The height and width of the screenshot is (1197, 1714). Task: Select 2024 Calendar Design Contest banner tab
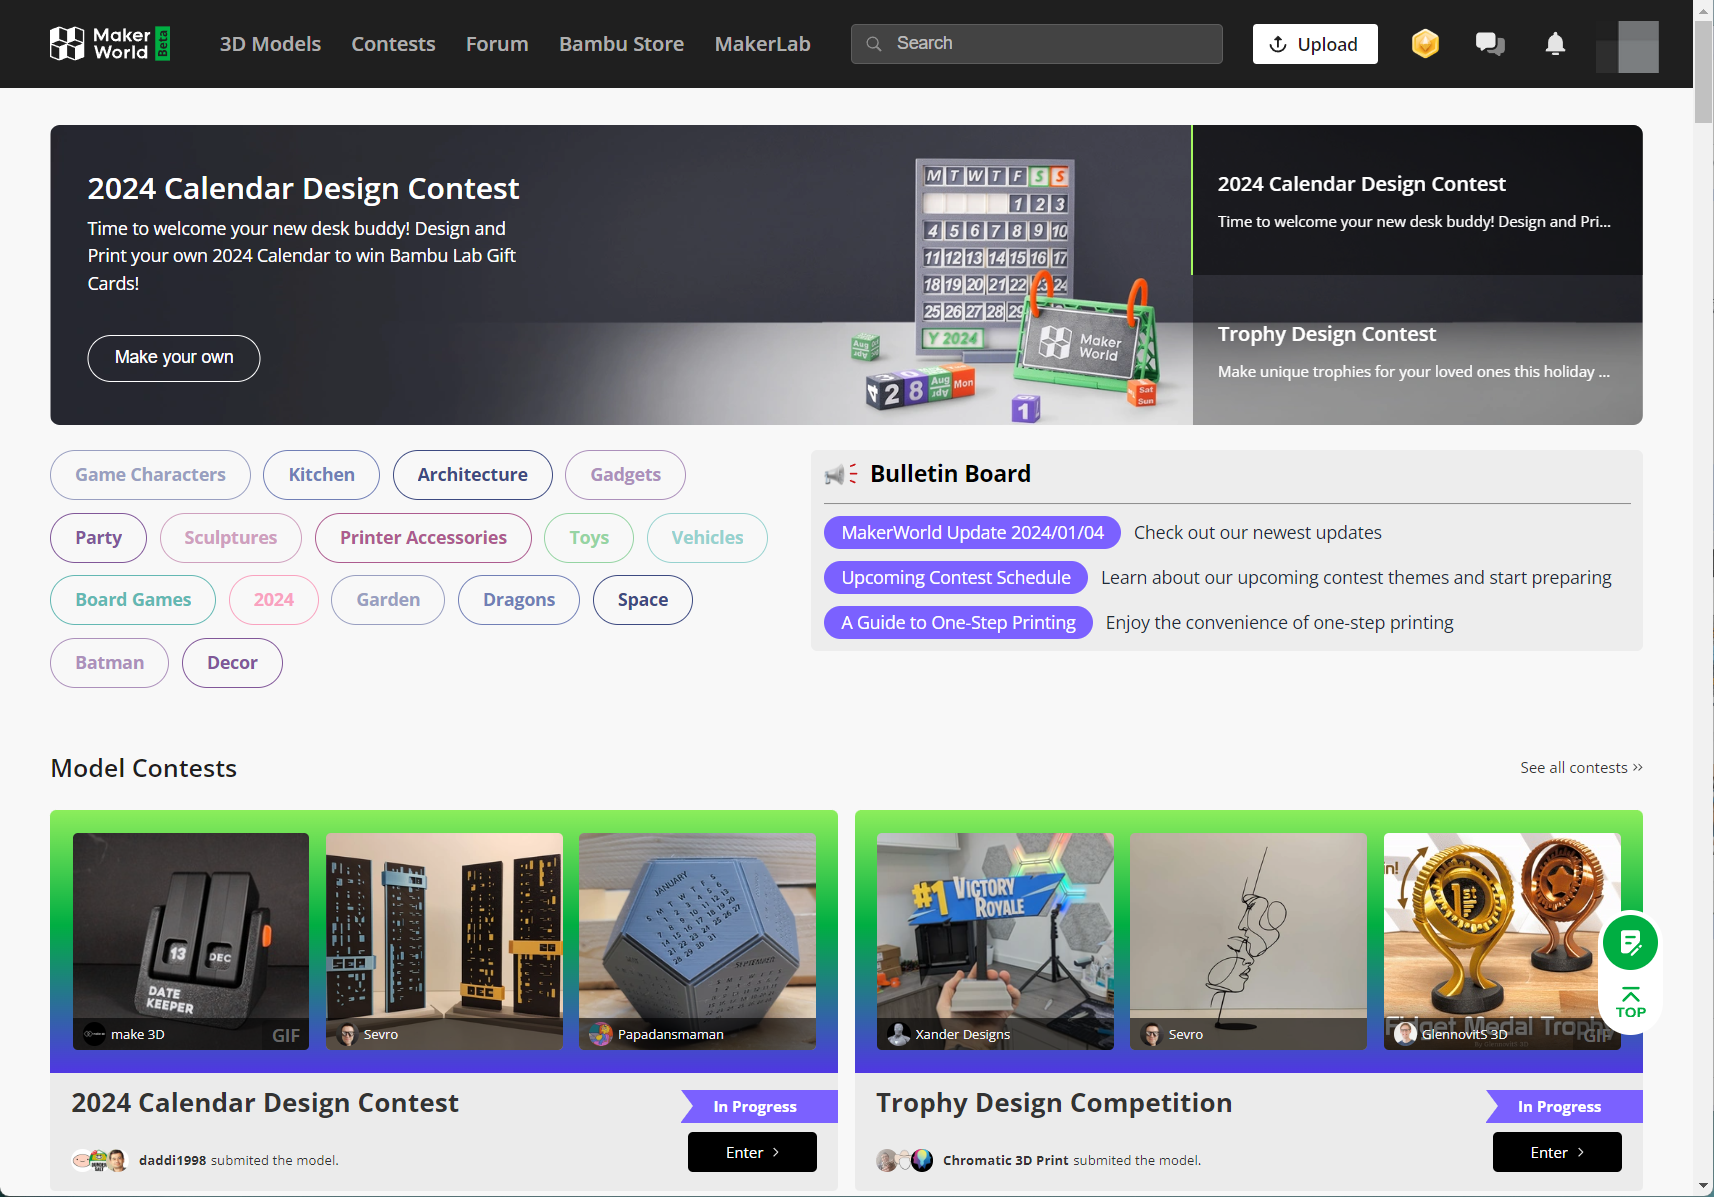click(x=1417, y=200)
